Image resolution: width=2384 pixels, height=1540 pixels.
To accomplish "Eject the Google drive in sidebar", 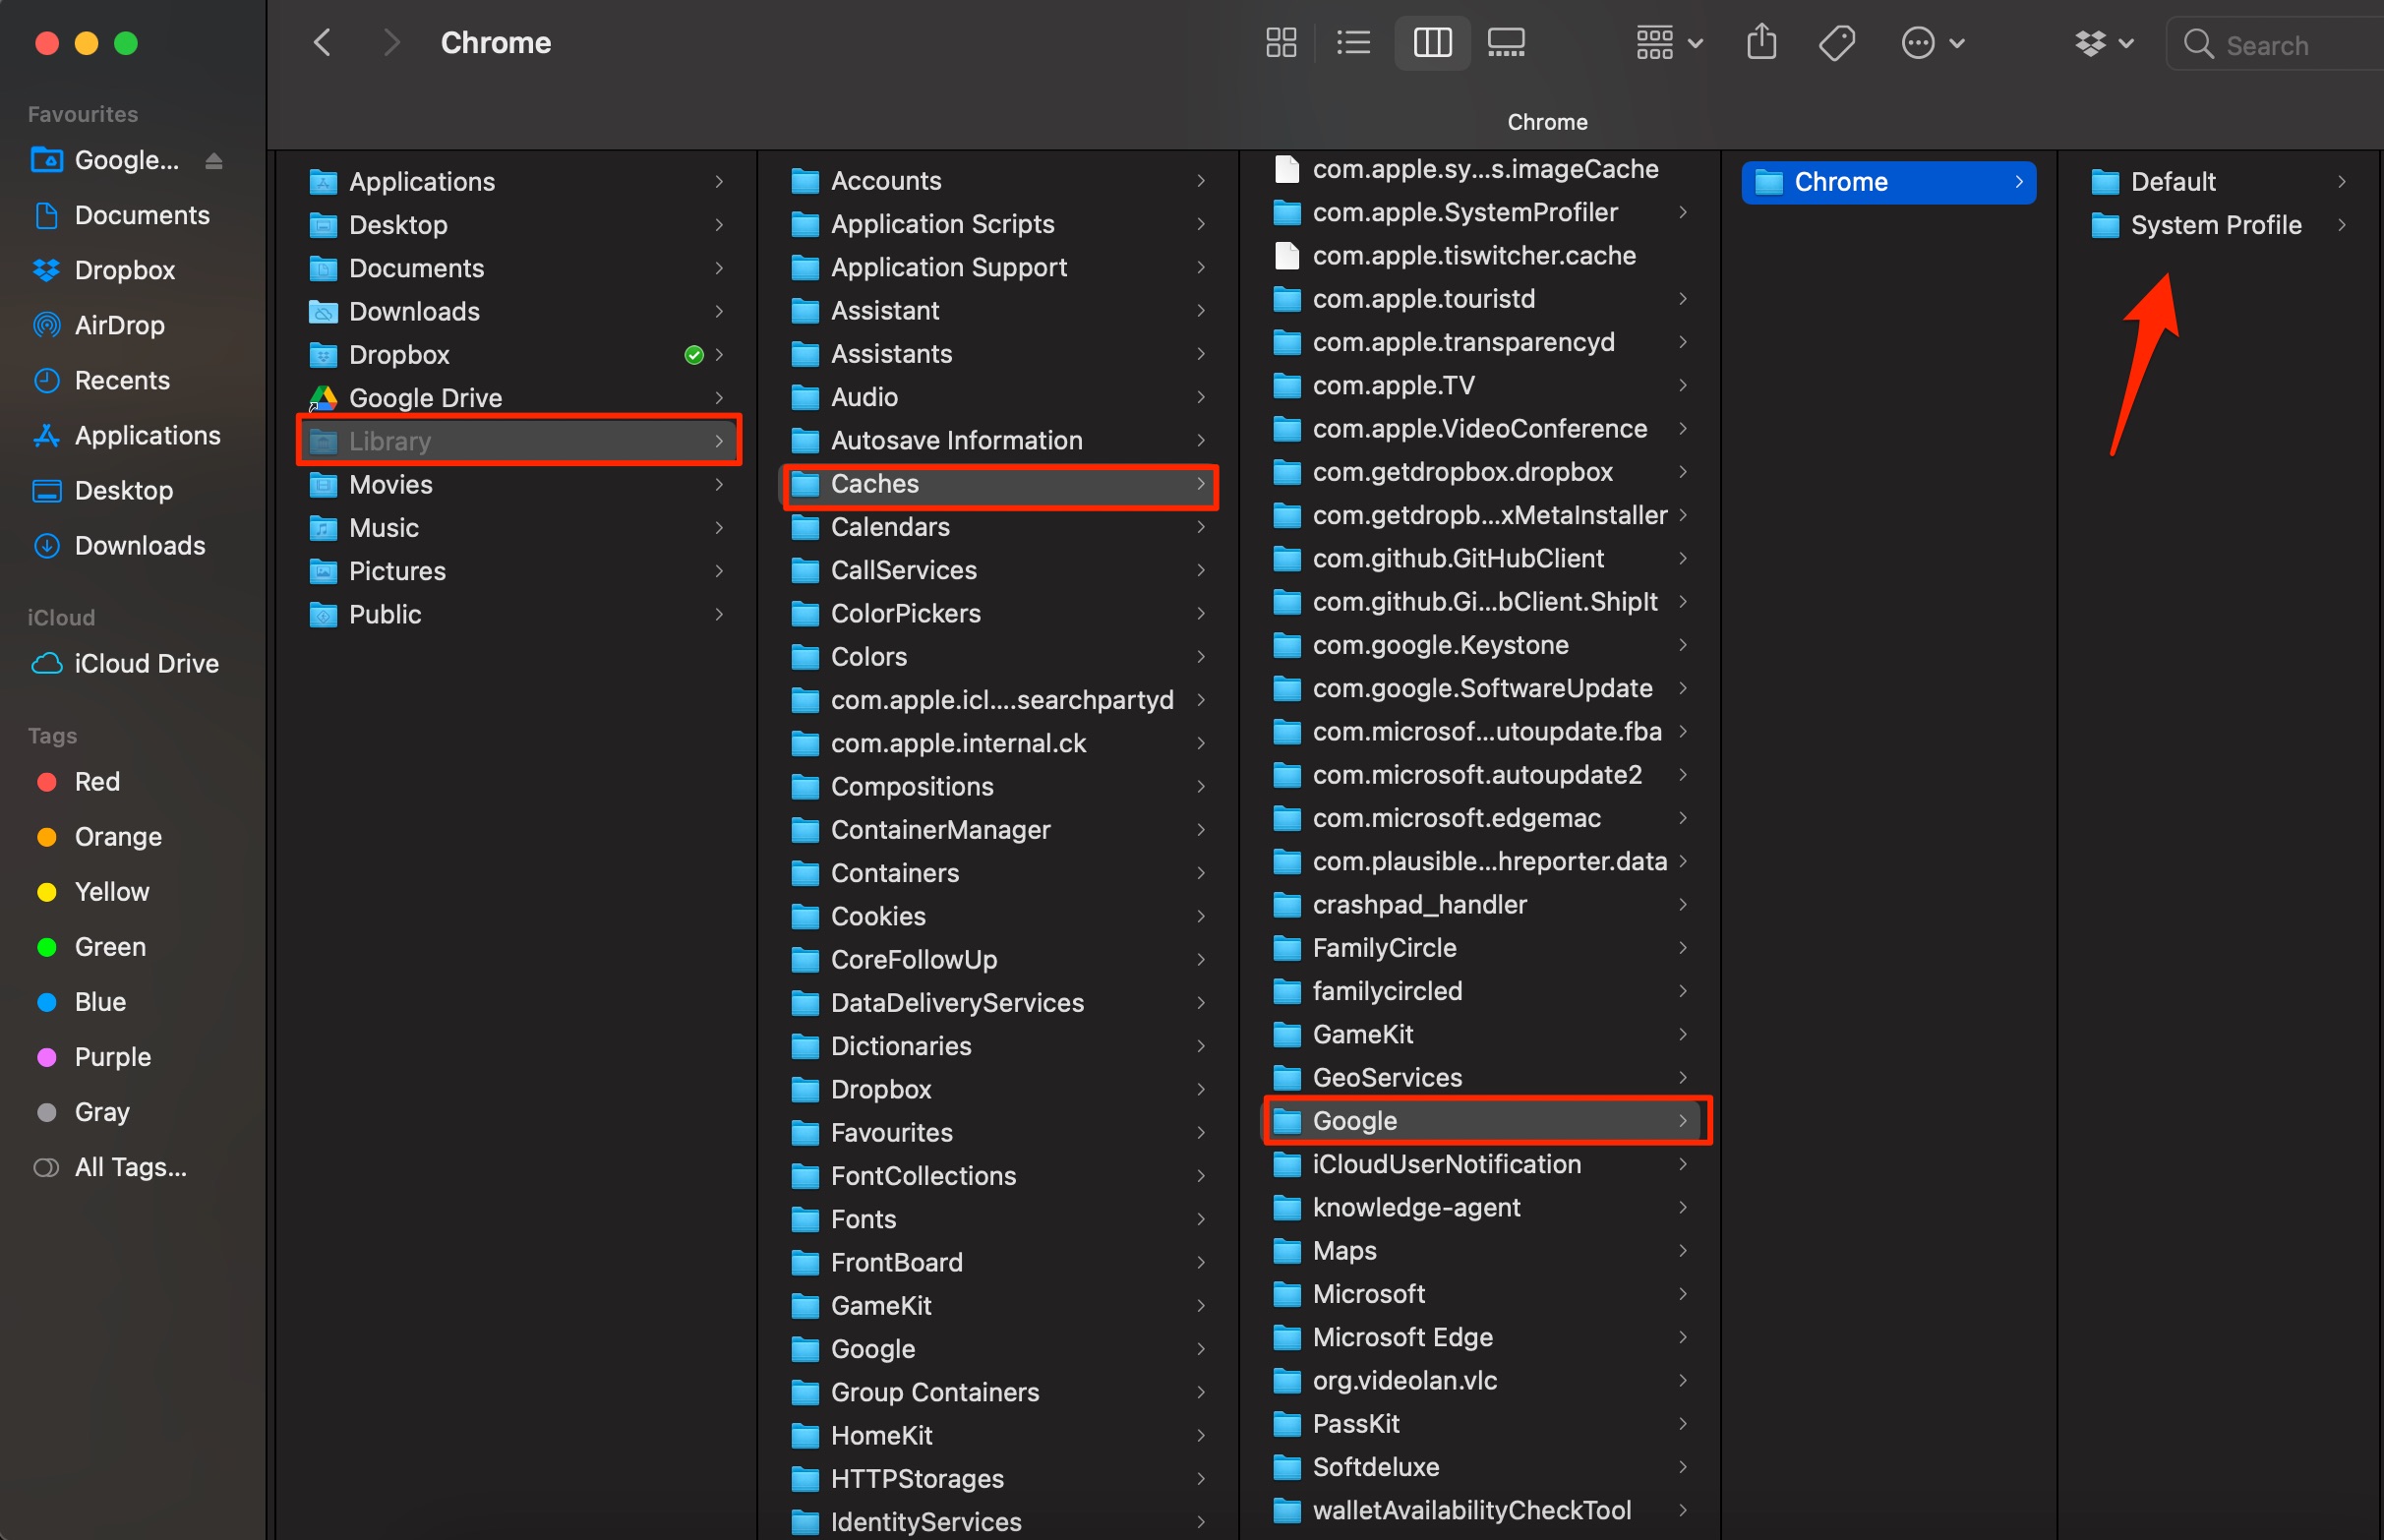I will coord(213,161).
